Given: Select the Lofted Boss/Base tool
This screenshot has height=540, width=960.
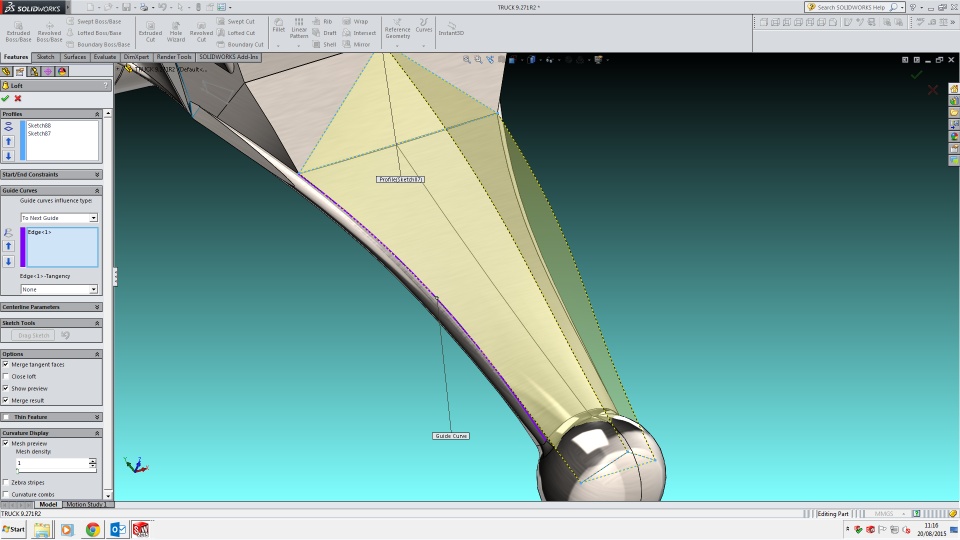Looking at the screenshot, I should 94,33.
